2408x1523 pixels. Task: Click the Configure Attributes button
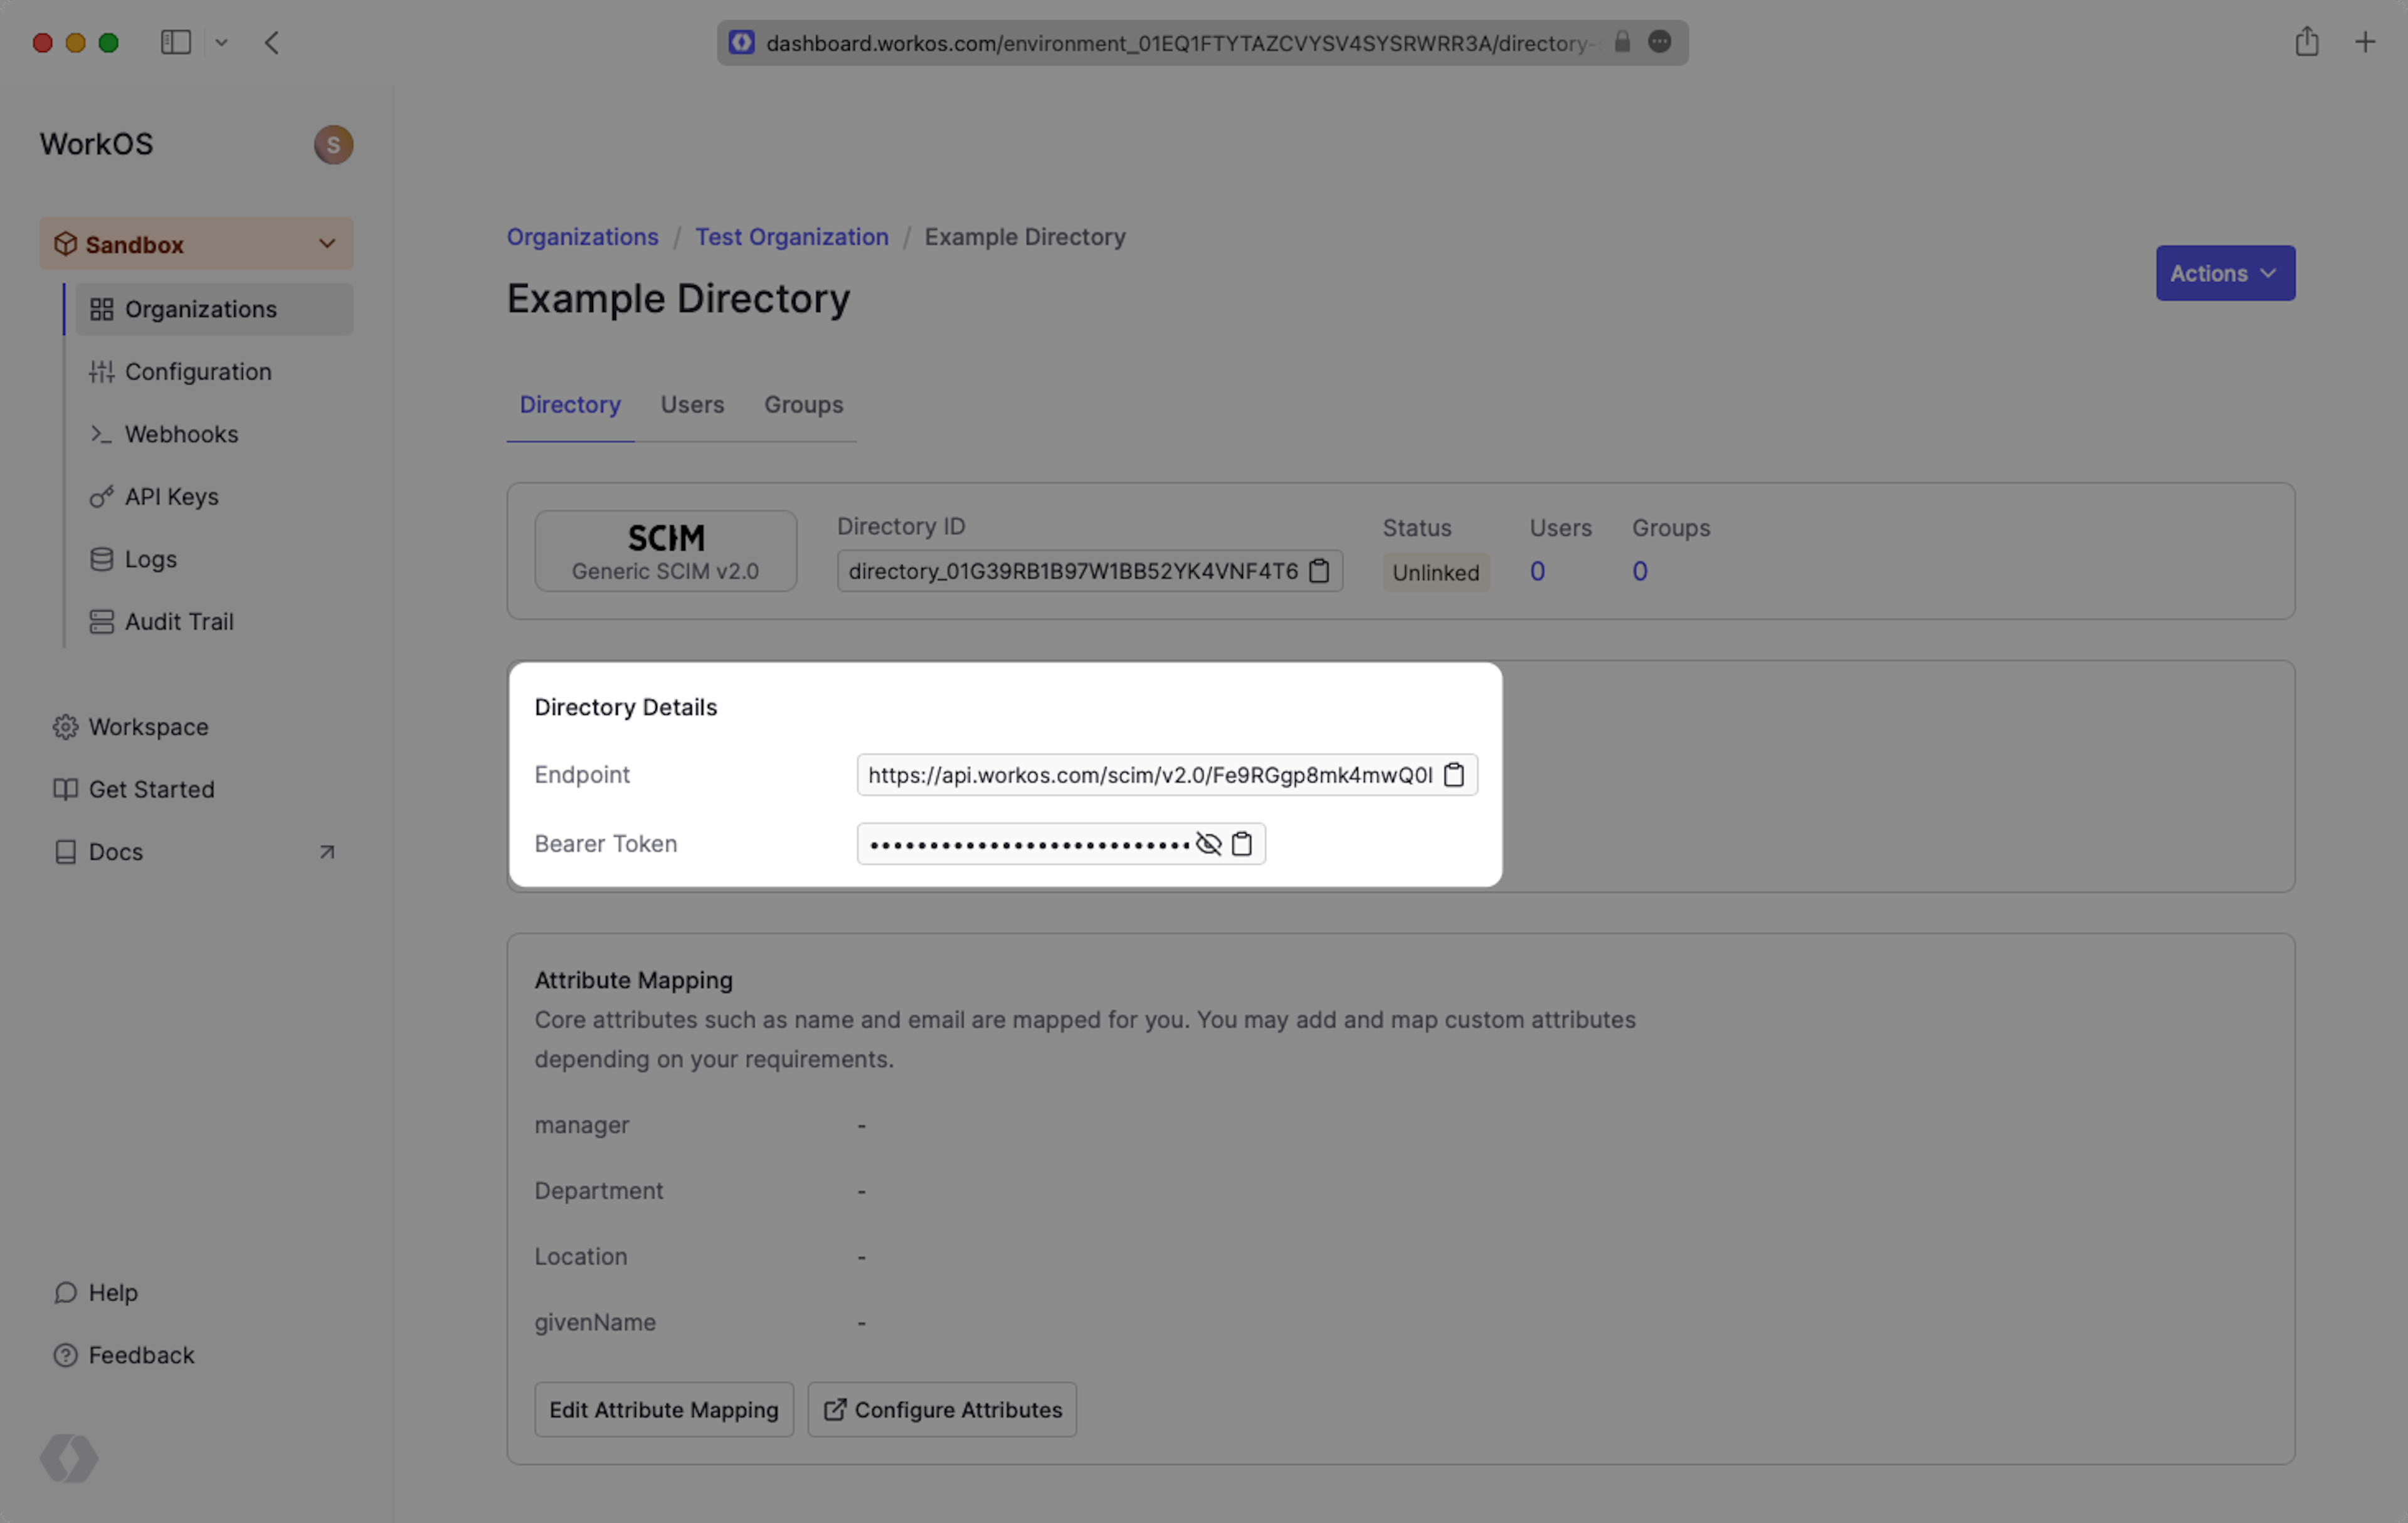[941, 1409]
